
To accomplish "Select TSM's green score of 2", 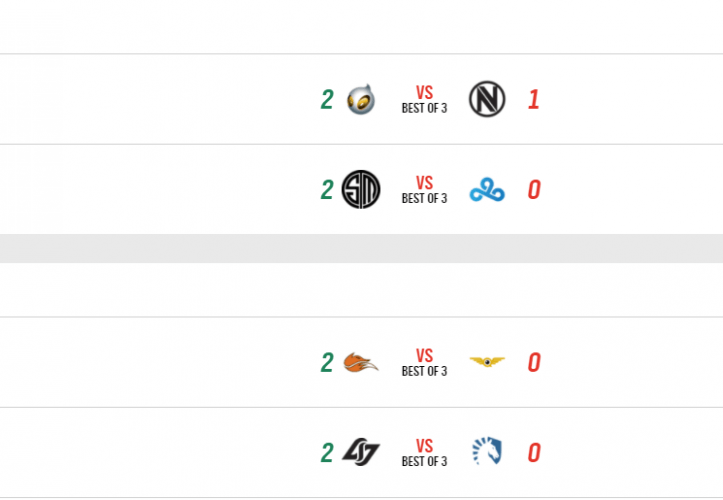I will pyautogui.click(x=327, y=189).
